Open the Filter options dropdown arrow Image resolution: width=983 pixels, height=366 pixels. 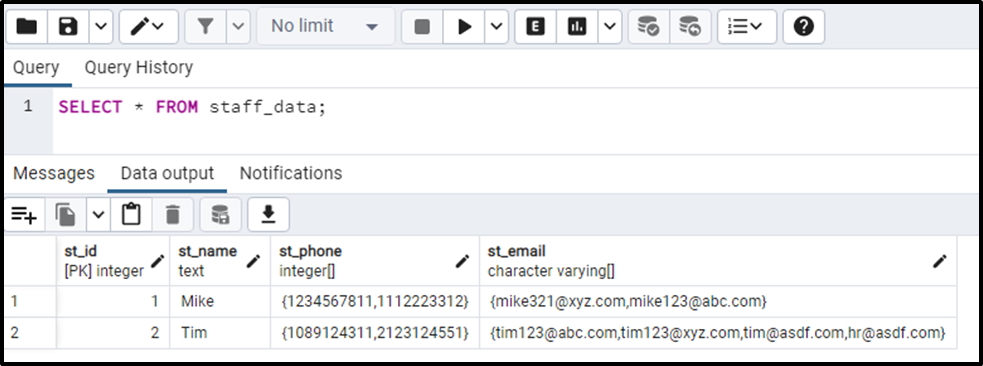click(238, 26)
